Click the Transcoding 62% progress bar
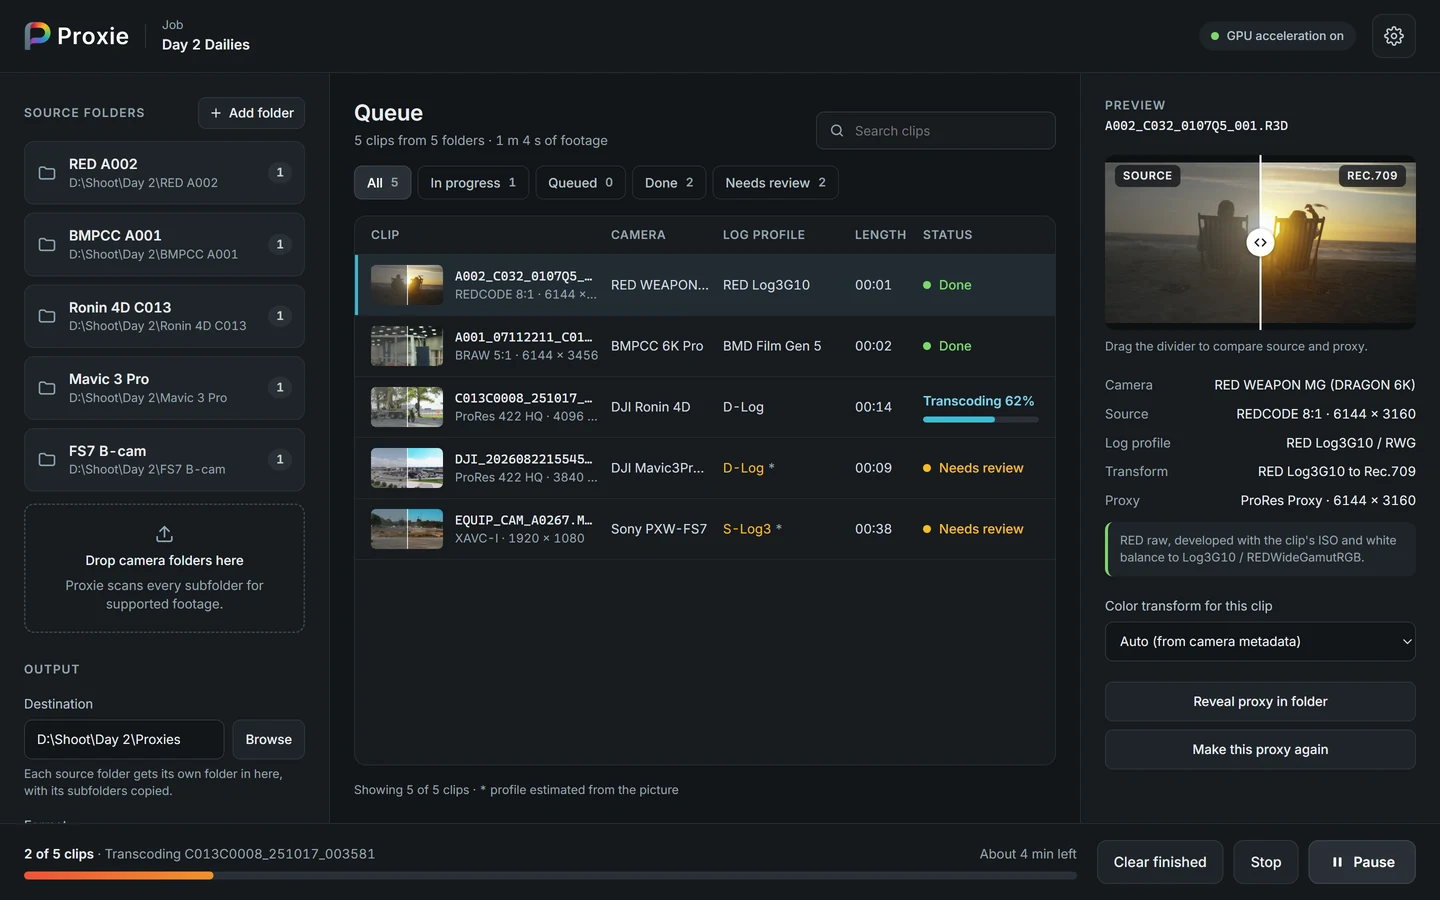 point(980,420)
